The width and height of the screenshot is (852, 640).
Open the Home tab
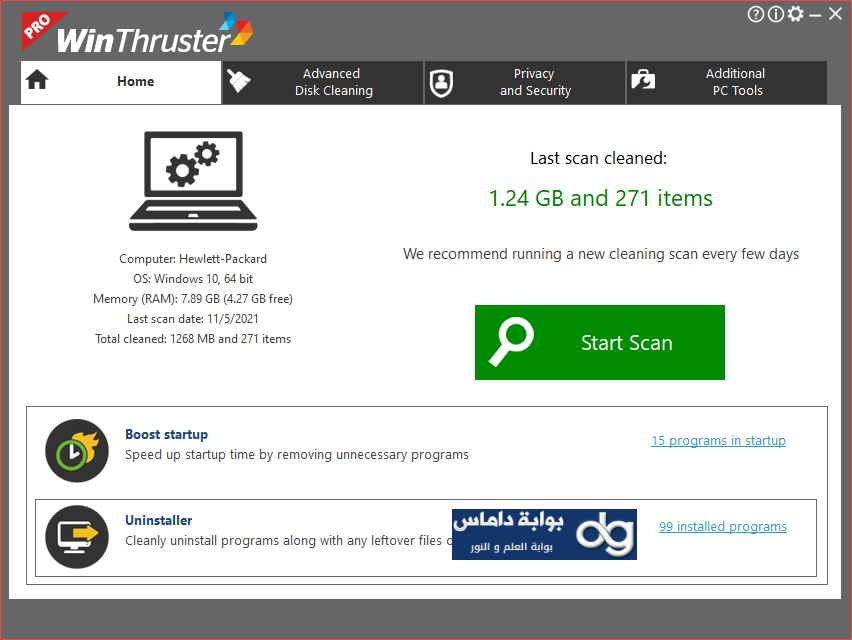(121, 82)
